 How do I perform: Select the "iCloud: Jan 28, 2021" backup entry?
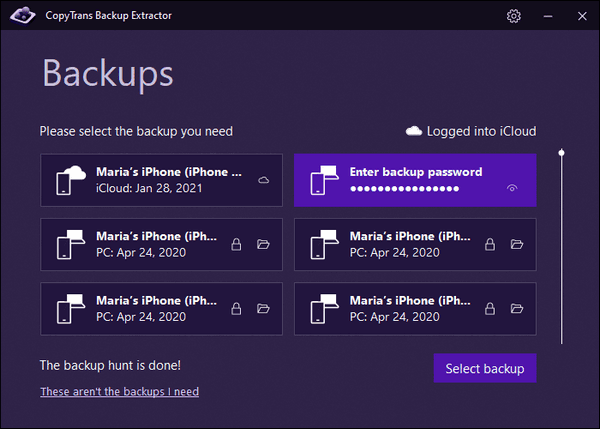click(x=161, y=180)
